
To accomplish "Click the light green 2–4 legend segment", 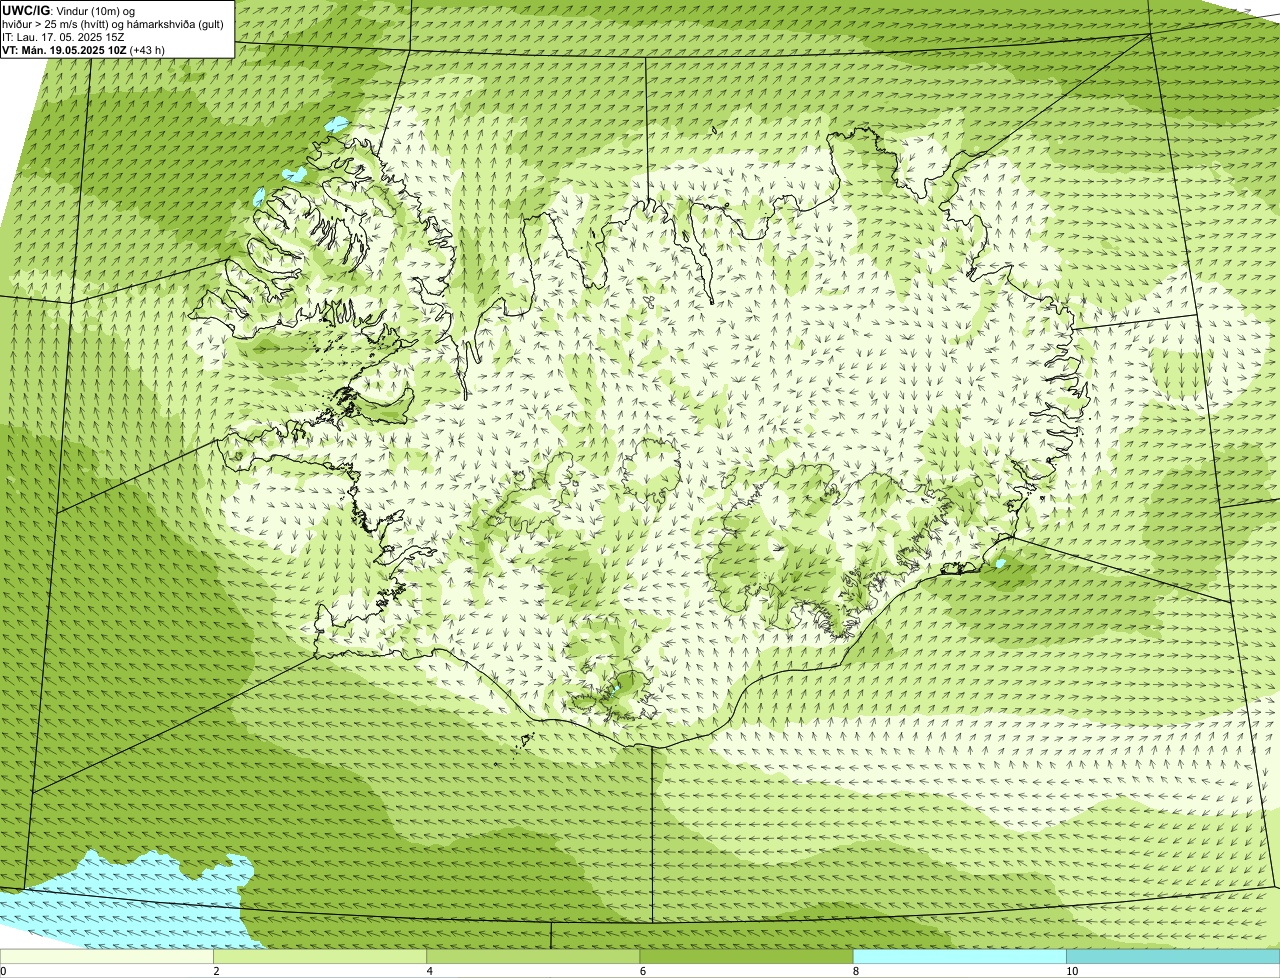I will point(320,957).
